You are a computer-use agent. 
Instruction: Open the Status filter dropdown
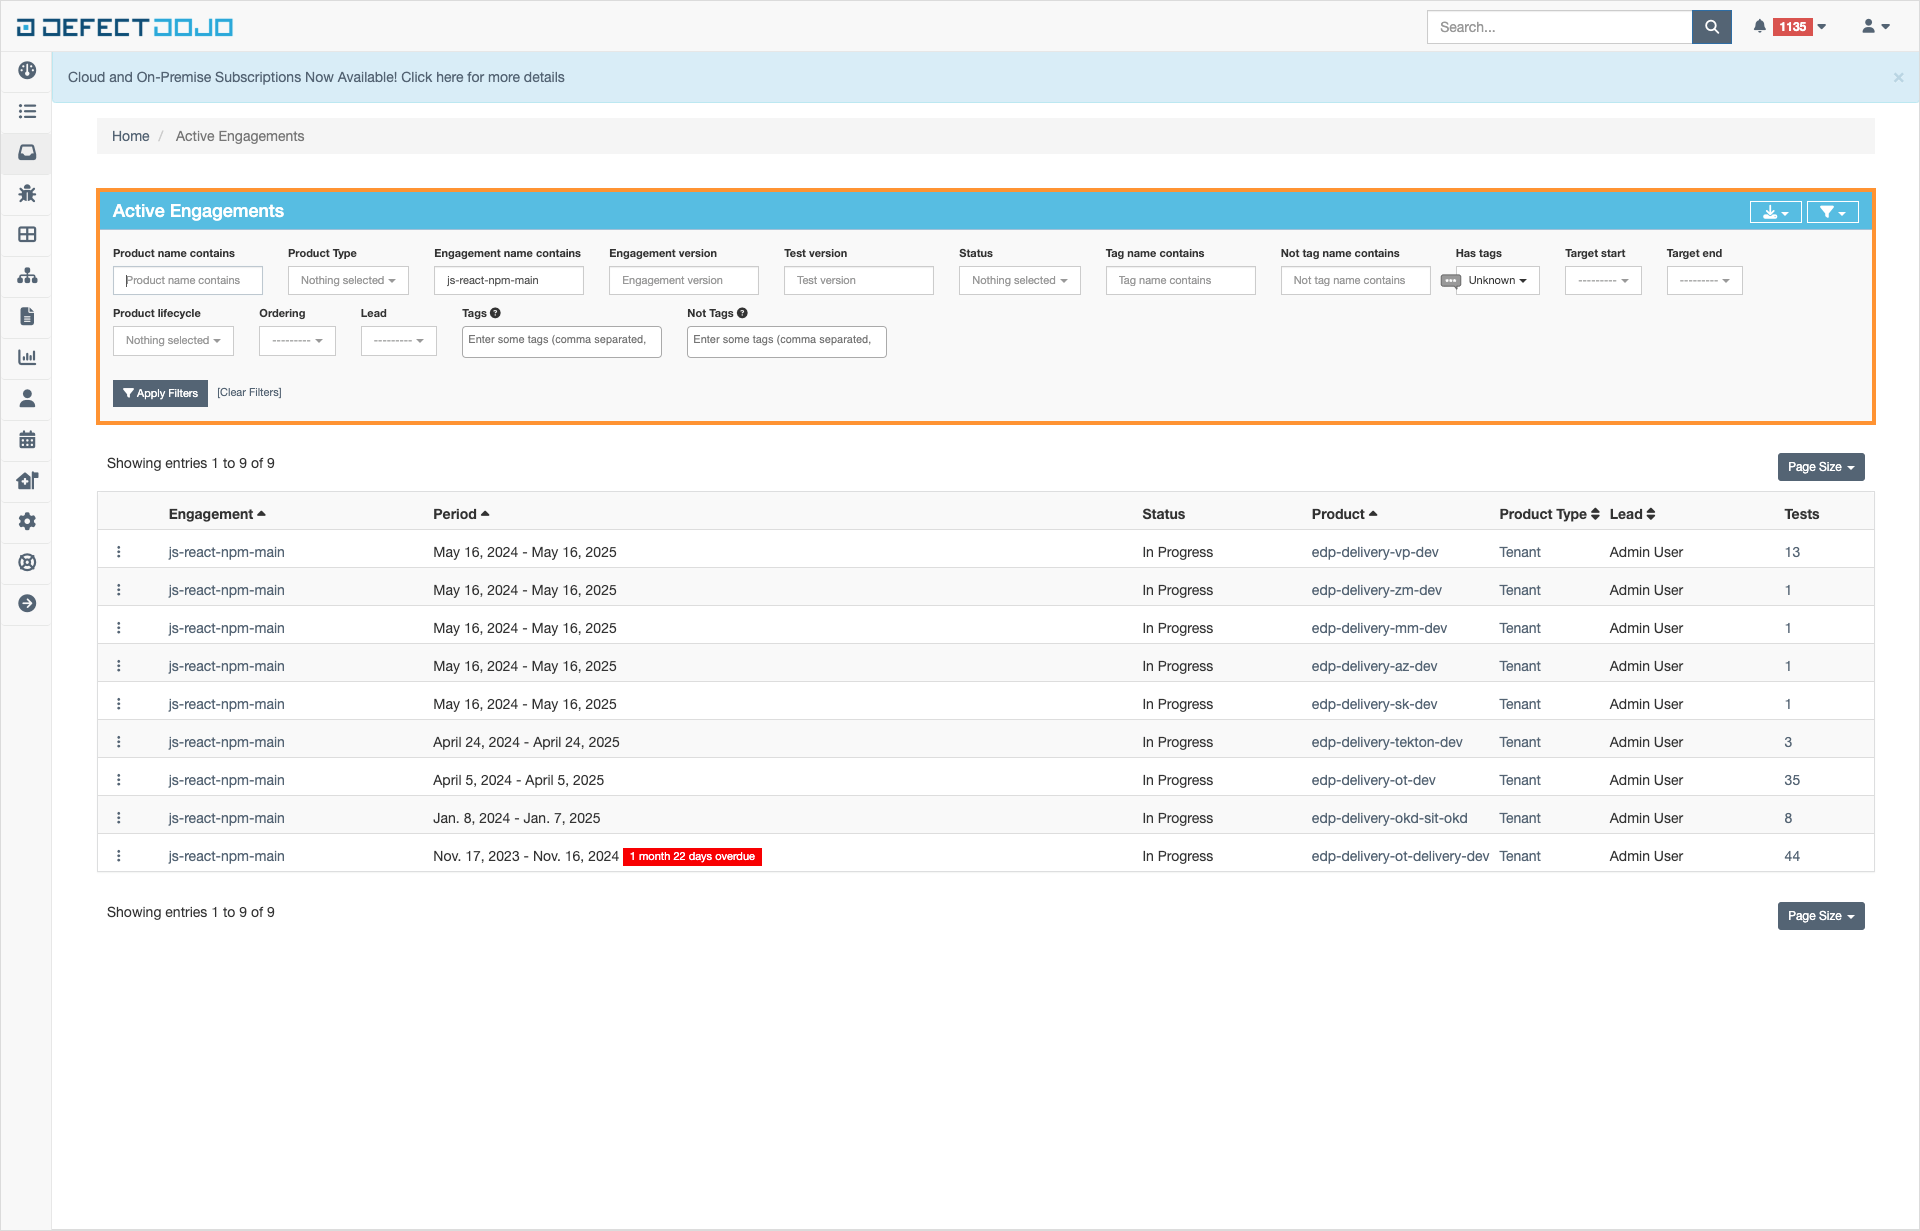tap(1019, 281)
